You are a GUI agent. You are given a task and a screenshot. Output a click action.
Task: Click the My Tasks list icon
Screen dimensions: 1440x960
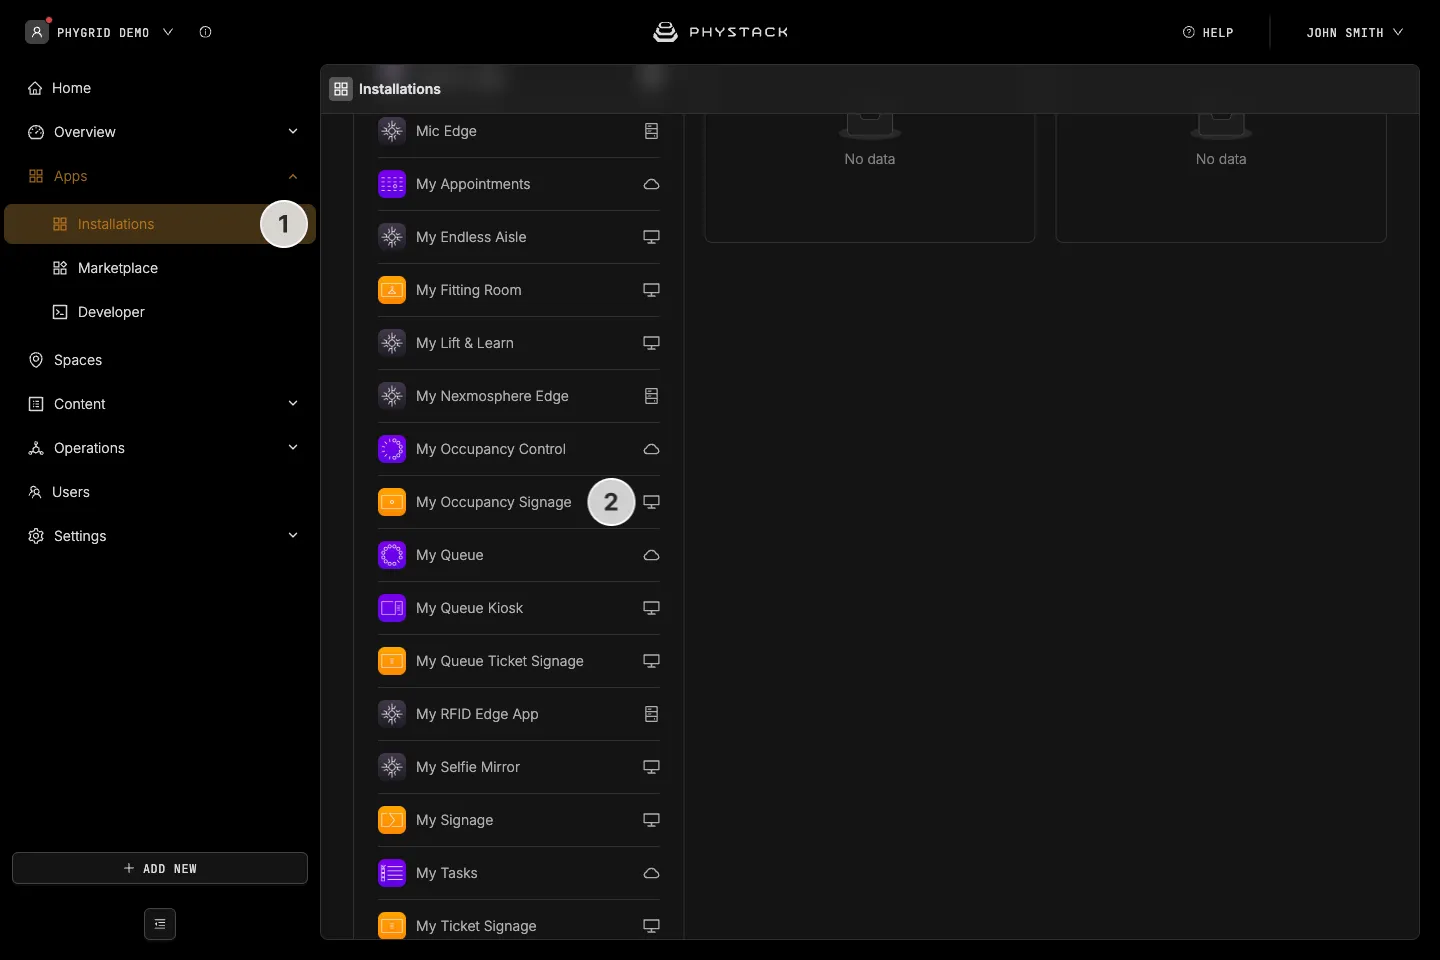point(392,873)
